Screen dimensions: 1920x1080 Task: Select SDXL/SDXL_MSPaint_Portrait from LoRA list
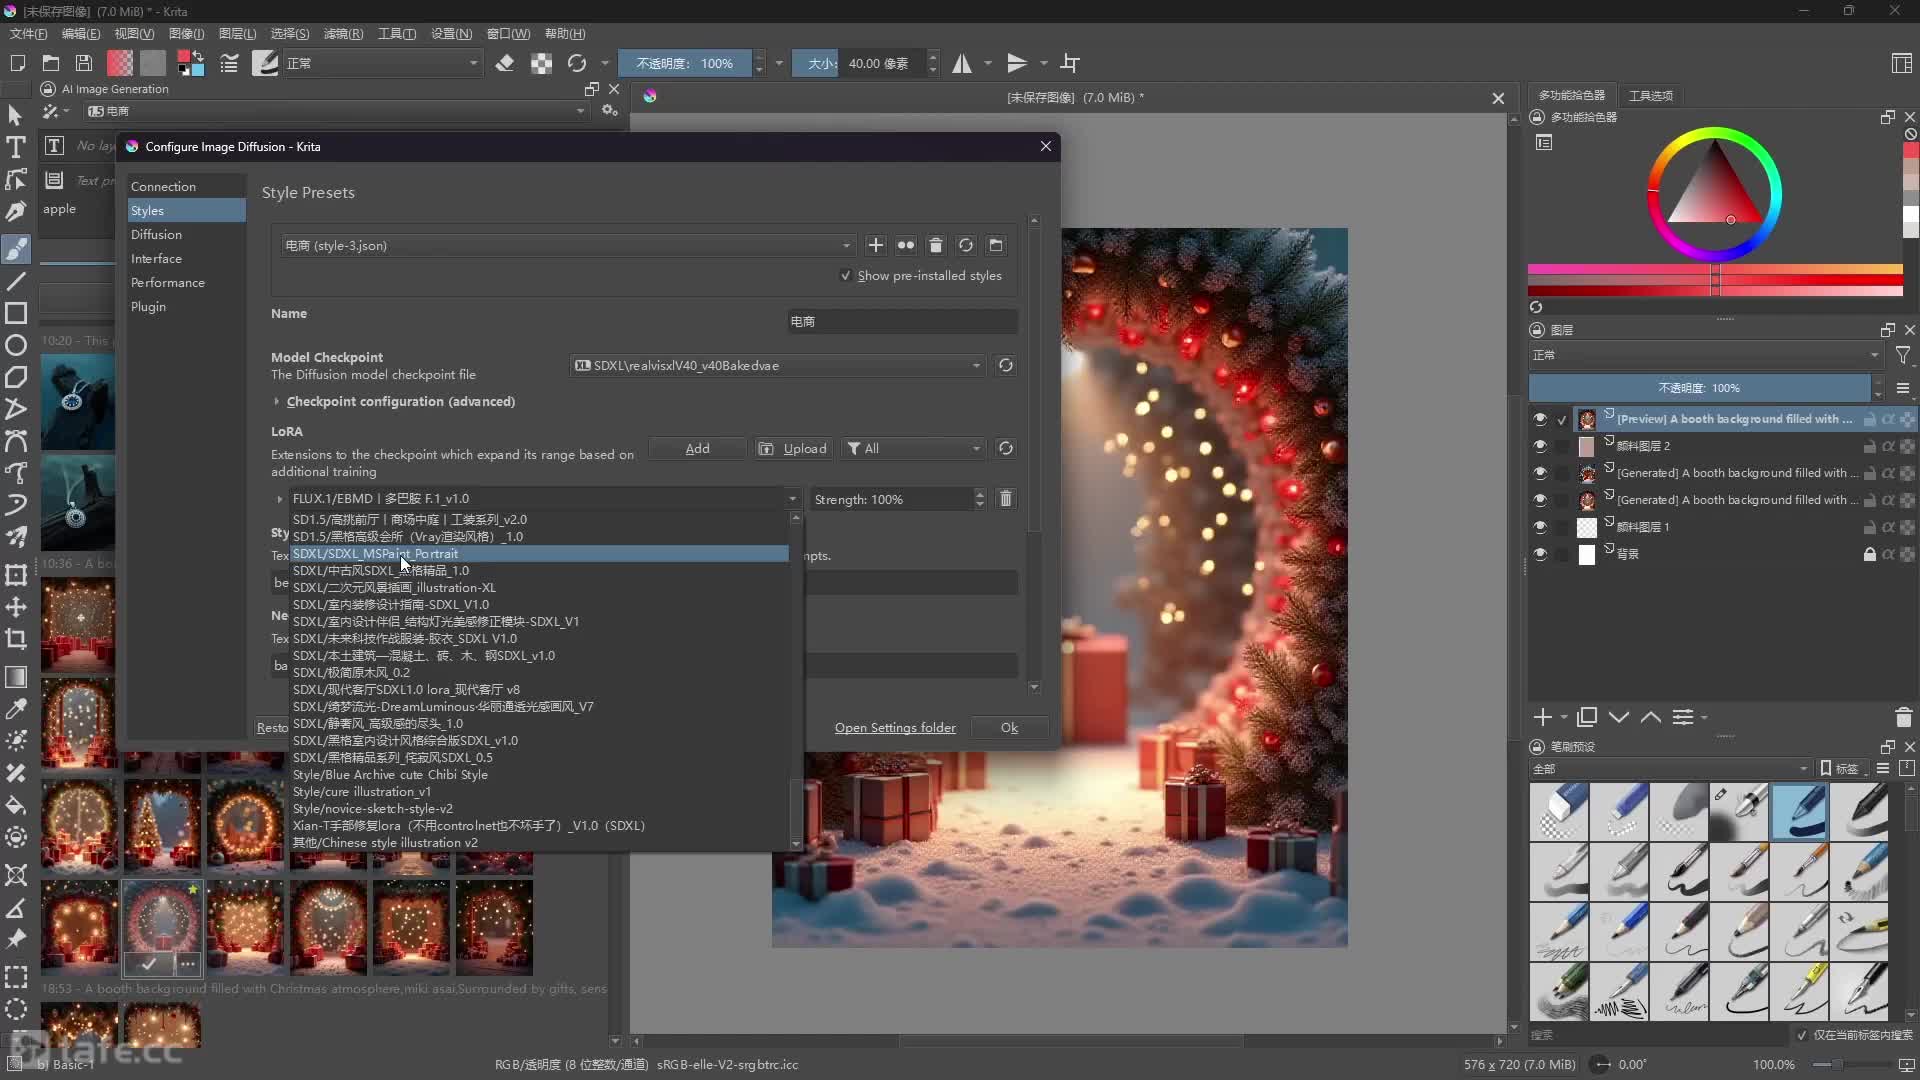[539, 553]
